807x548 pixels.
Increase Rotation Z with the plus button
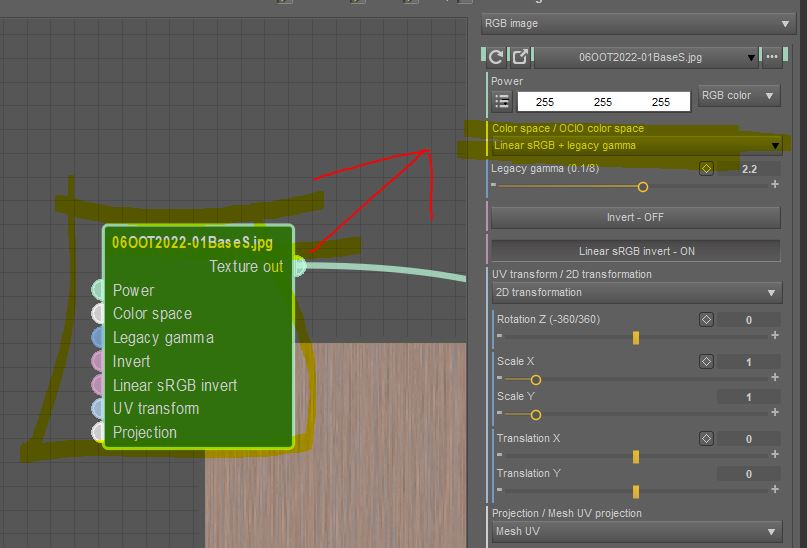[x=775, y=335]
